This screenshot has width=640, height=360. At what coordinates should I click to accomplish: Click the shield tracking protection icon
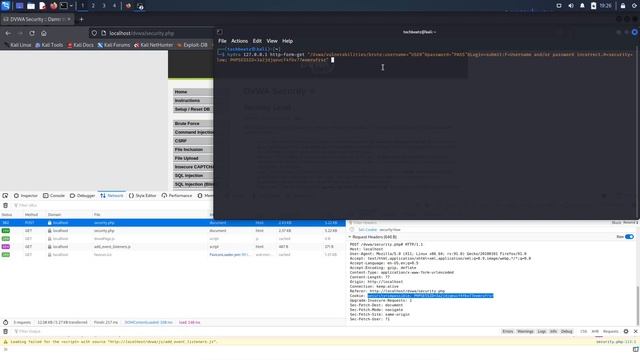94,33
